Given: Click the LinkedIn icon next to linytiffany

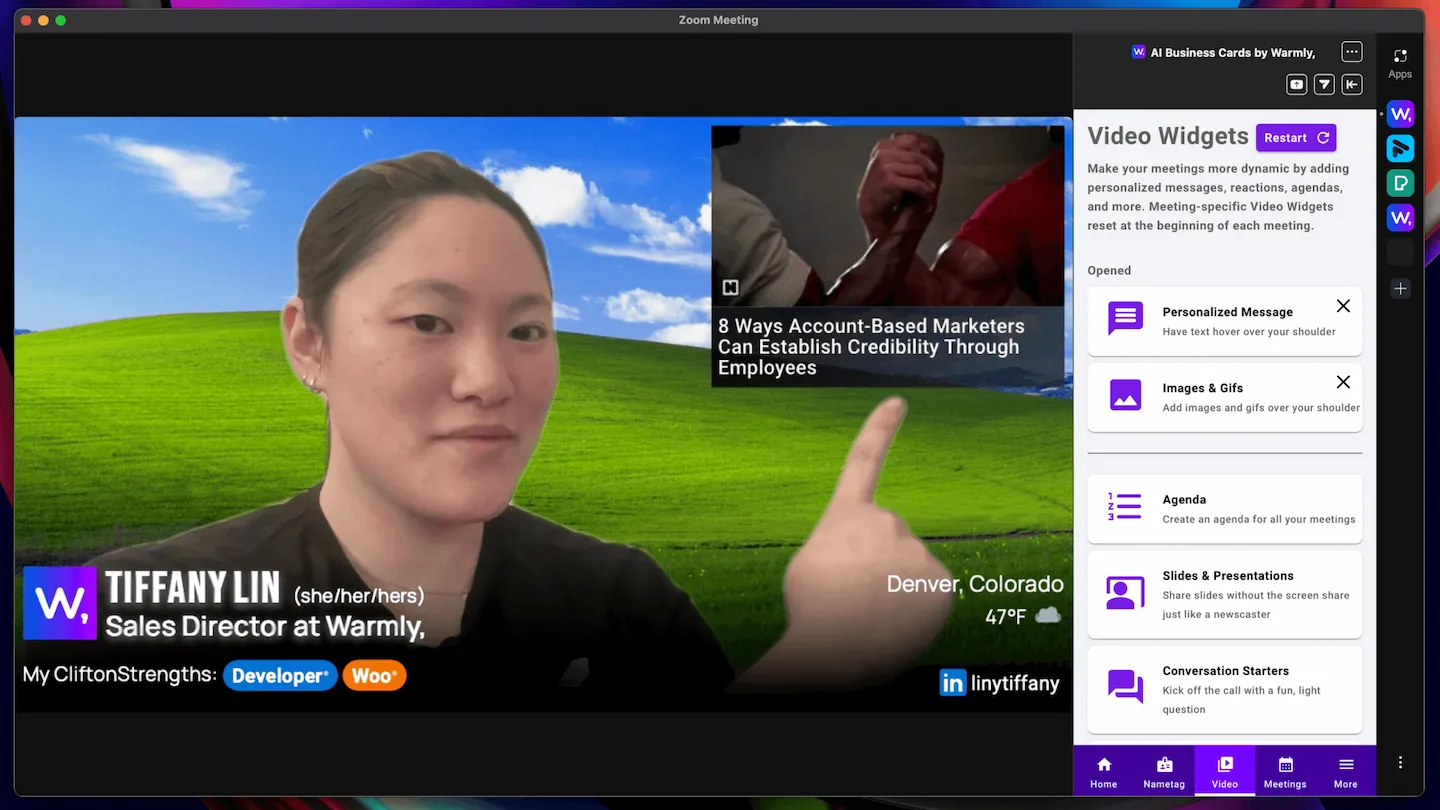Looking at the screenshot, I should (x=952, y=683).
